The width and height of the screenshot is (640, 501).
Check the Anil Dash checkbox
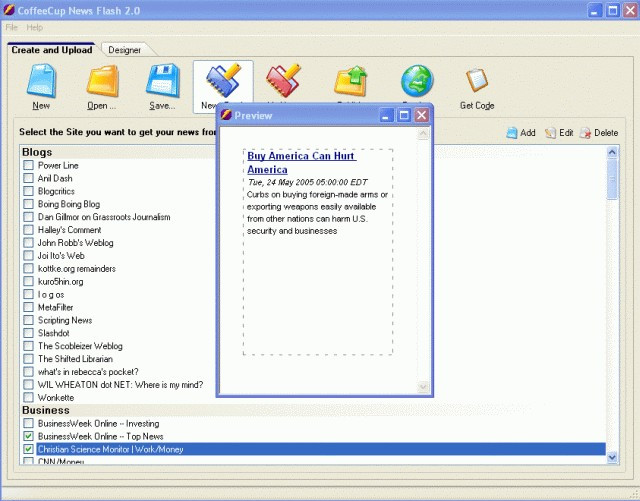pyautogui.click(x=28, y=178)
